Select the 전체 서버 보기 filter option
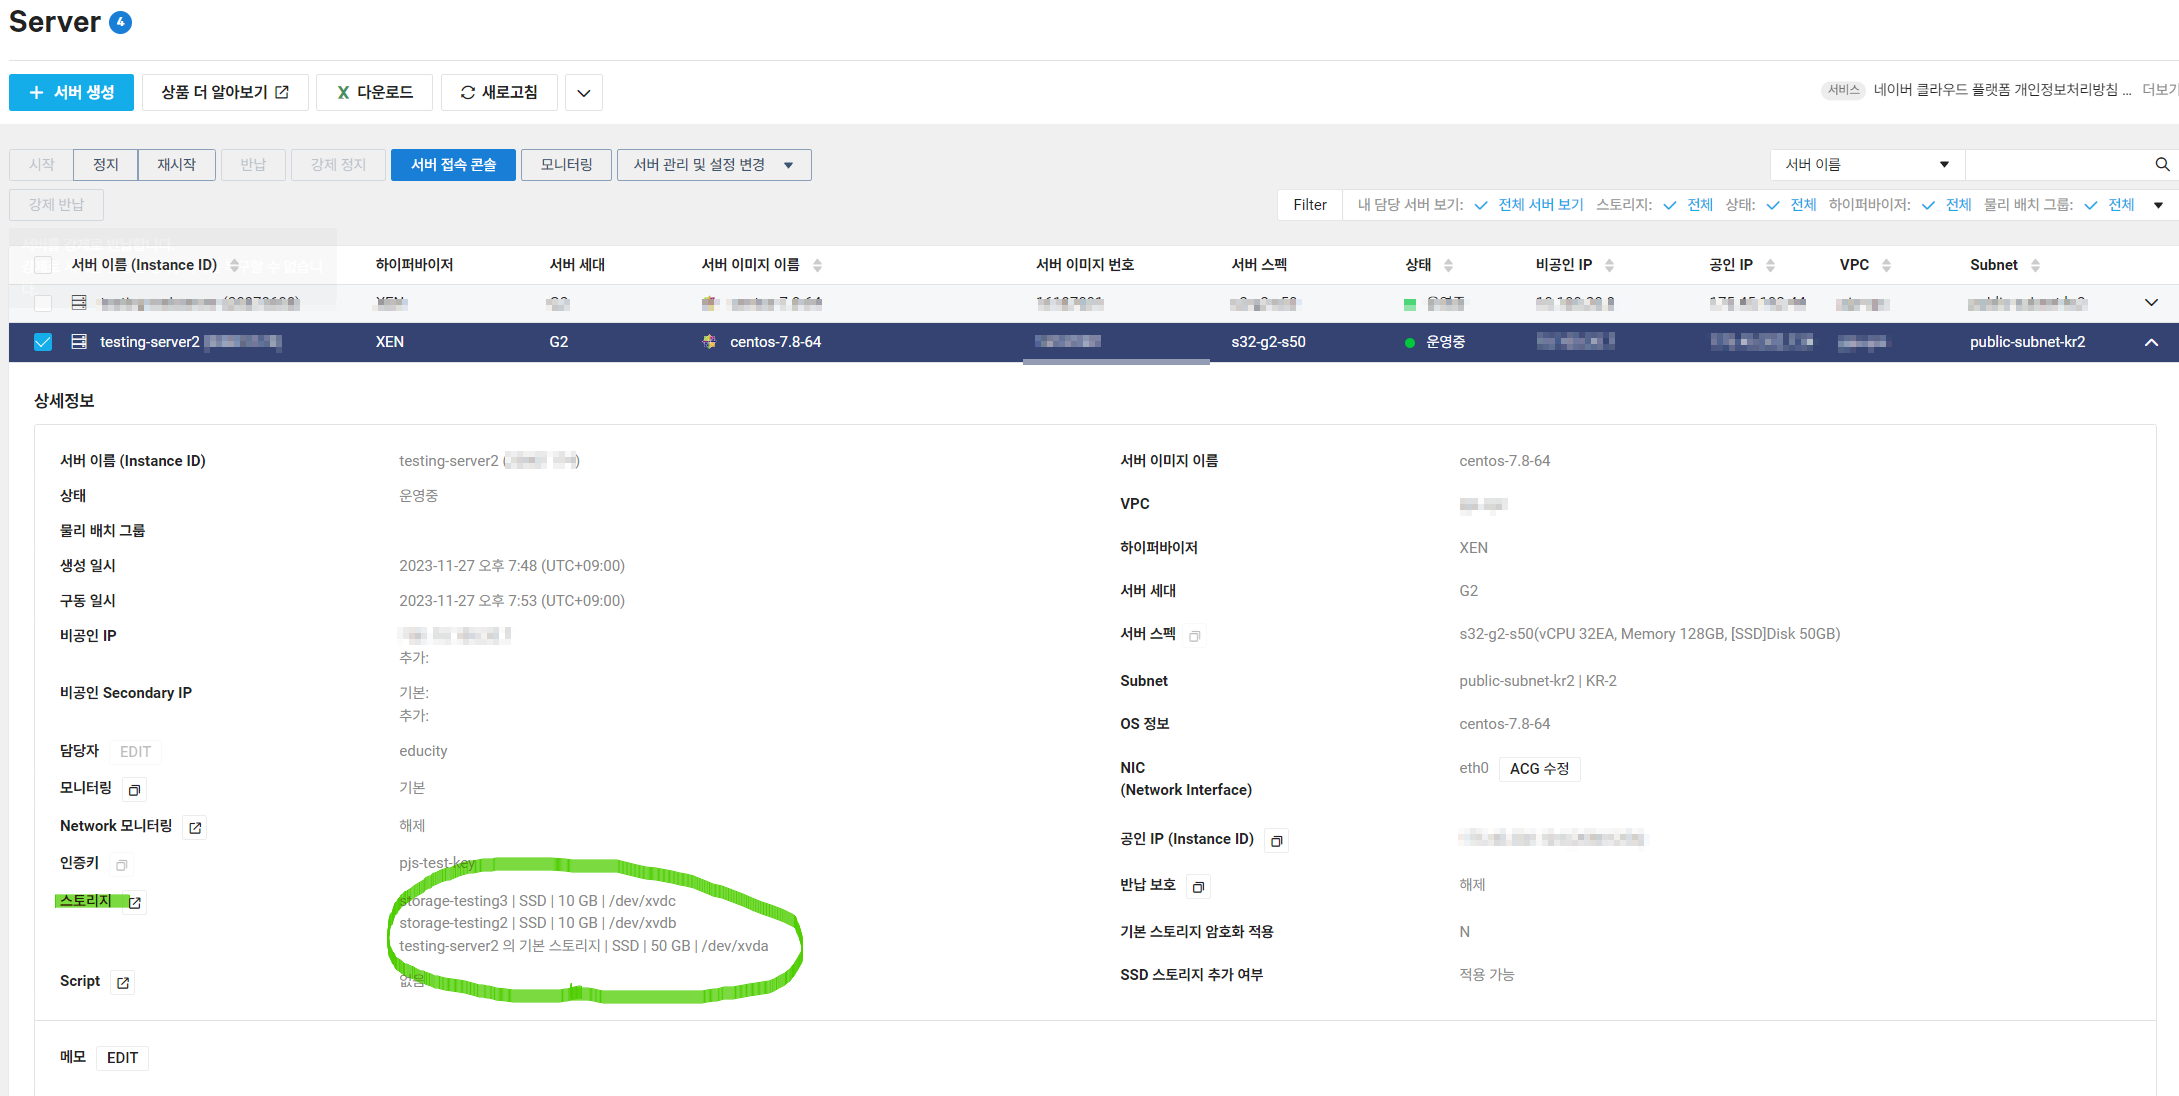 click(x=1540, y=205)
